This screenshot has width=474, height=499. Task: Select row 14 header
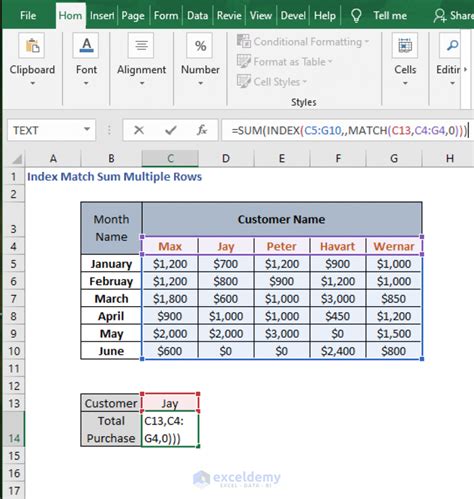click(x=13, y=429)
